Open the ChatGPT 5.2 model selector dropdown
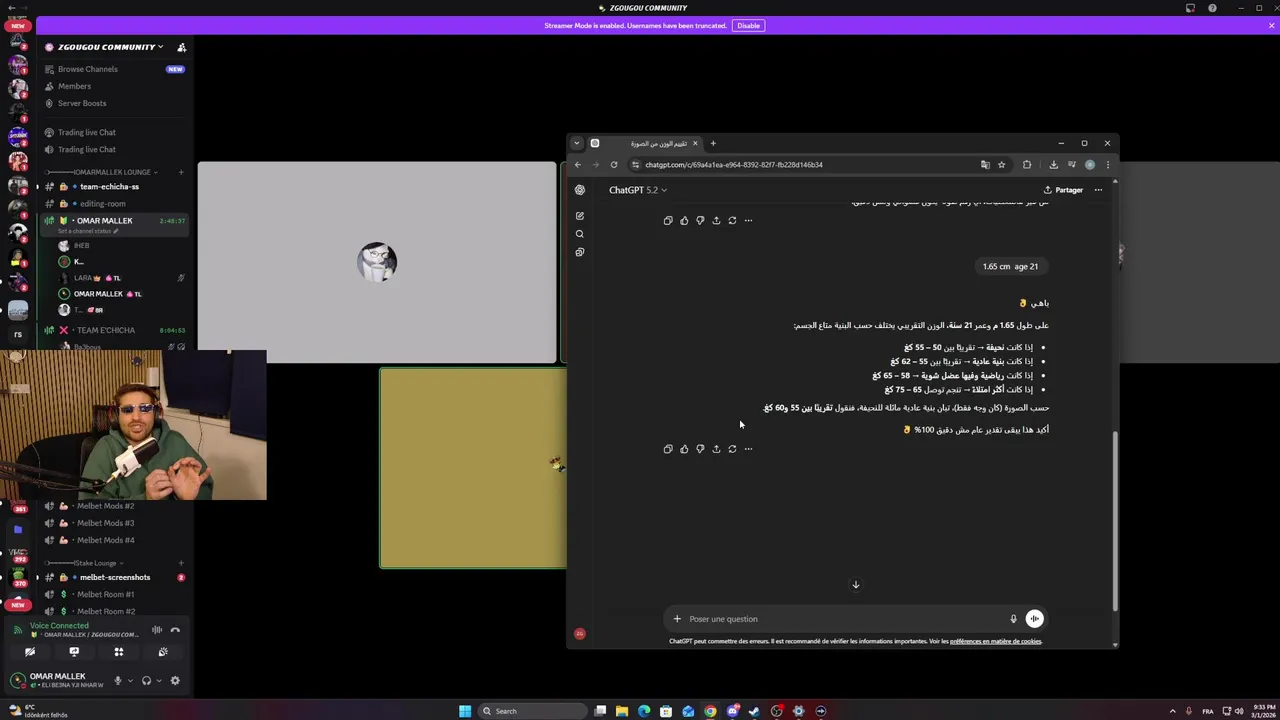The image size is (1280, 720). click(638, 190)
